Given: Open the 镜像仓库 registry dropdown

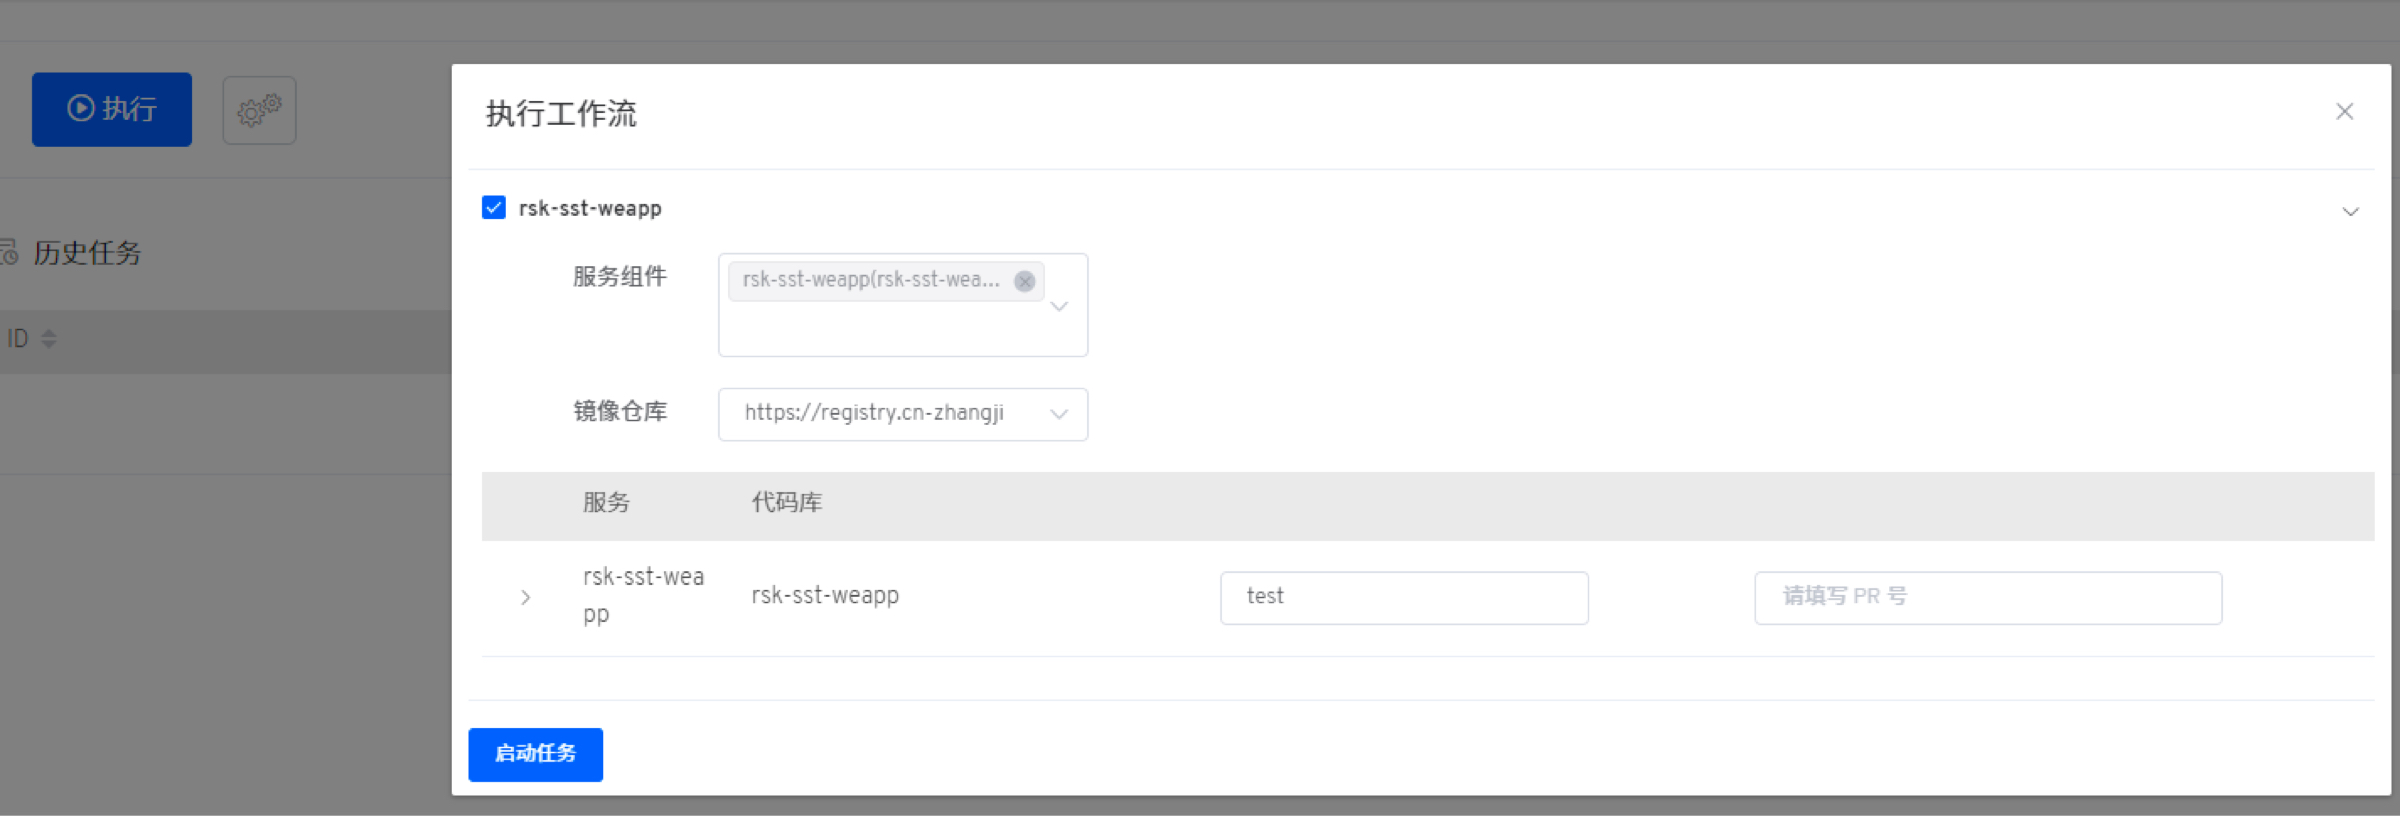Looking at the screenshot, I should (1058, 414).
